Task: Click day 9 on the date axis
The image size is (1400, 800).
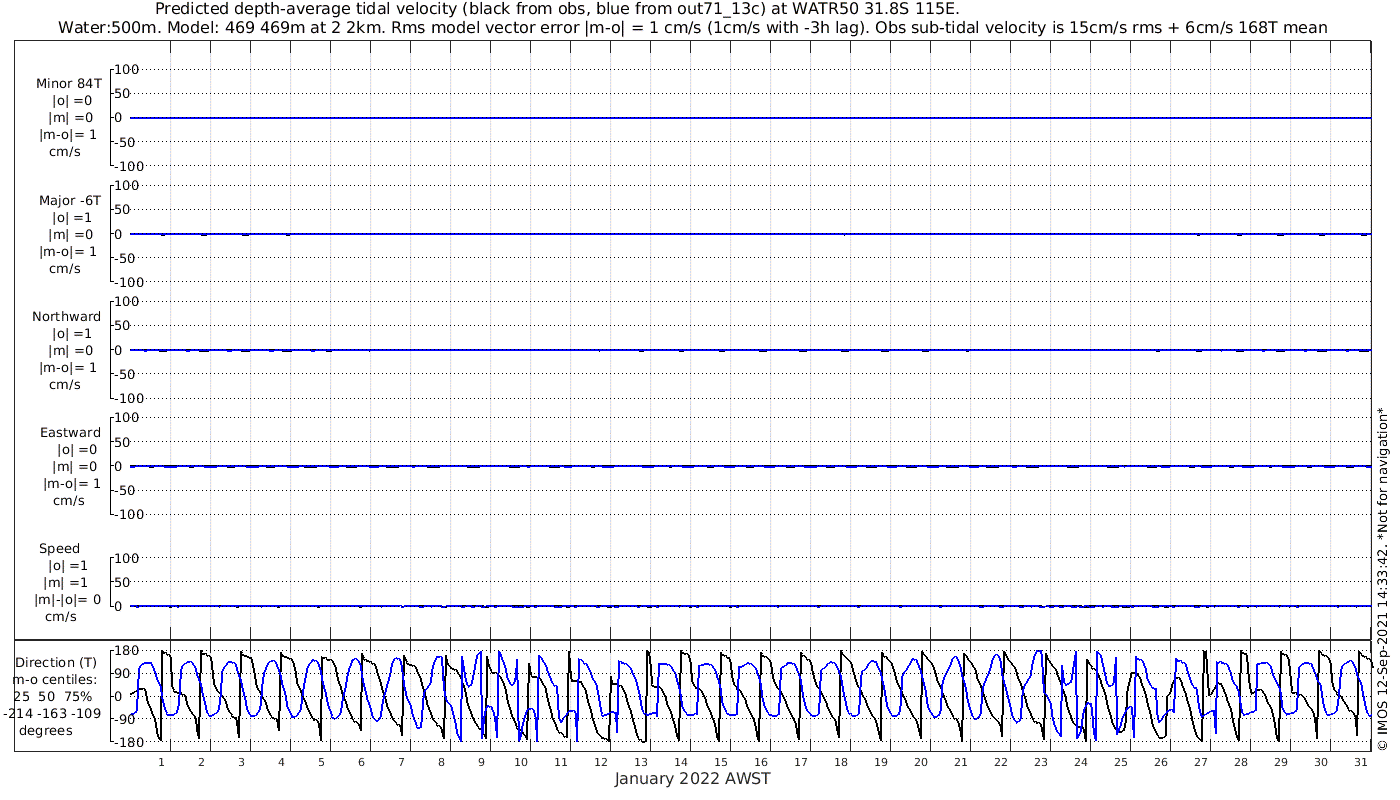Action: point(481,762)
